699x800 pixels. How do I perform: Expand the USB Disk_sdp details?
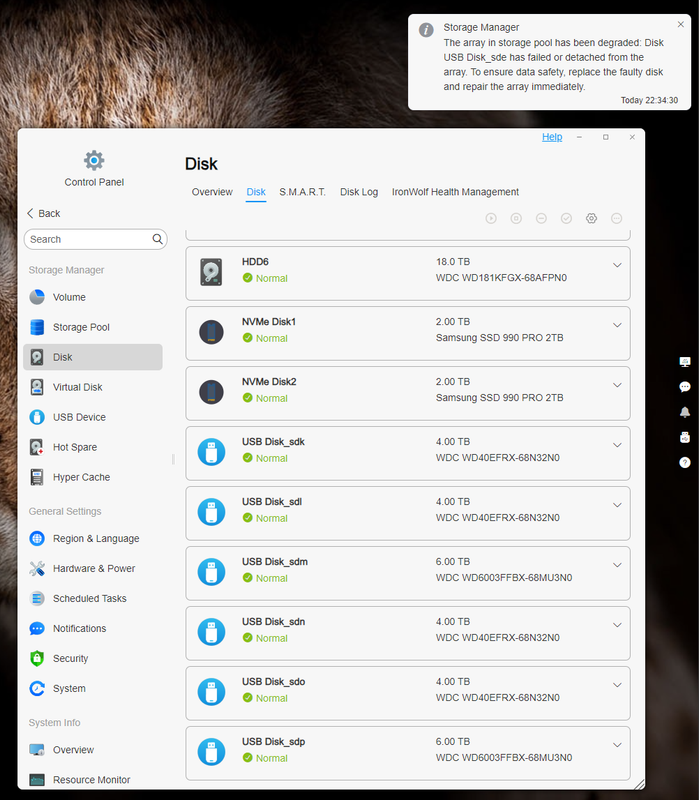617,744
